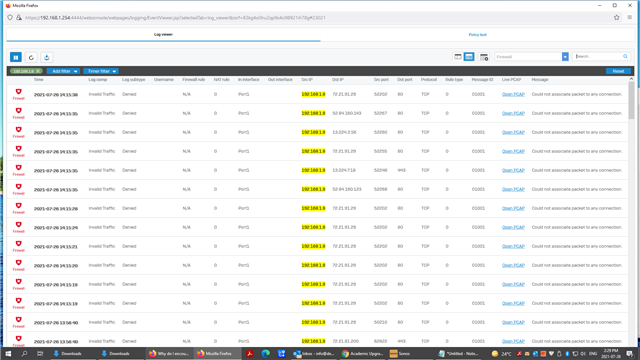Viewport: 640px width, 360px height.
Task: Open Adobe Acrobat from taskbar
Action: (249, 353)
